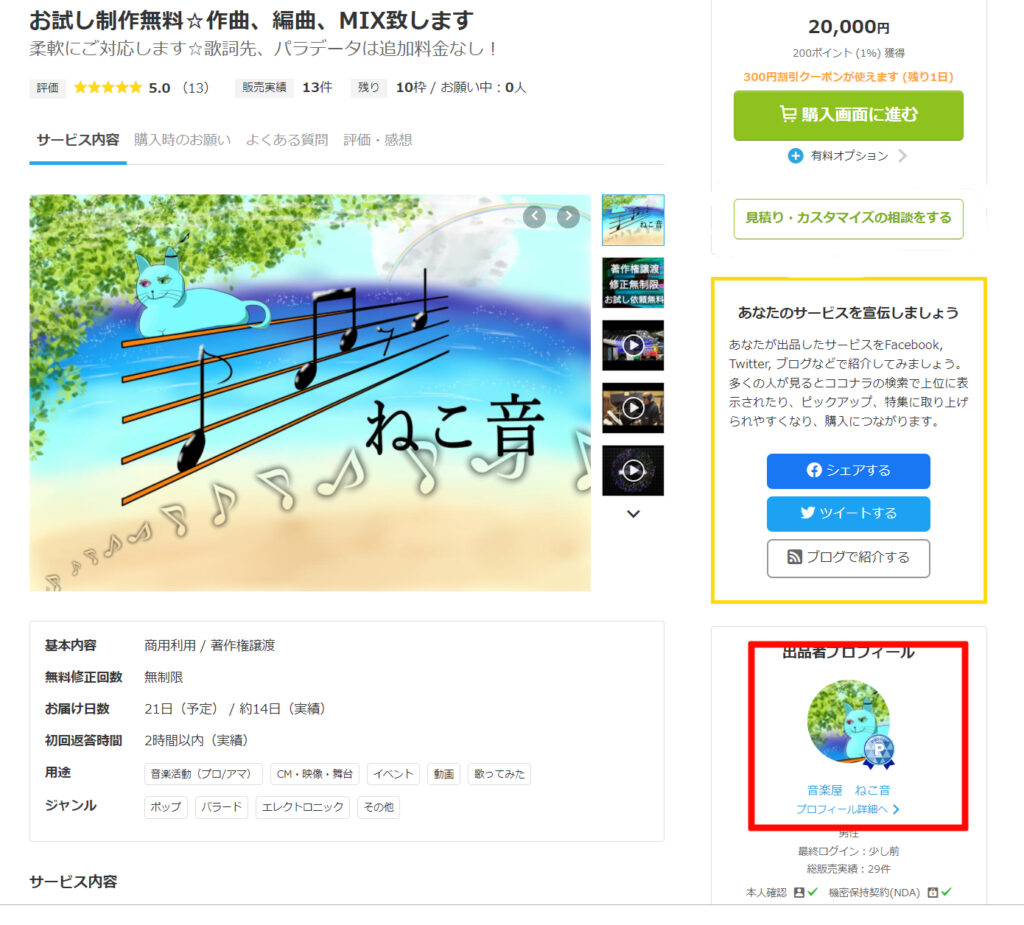Click the next image arrow on slideshow

click(568, 216)
